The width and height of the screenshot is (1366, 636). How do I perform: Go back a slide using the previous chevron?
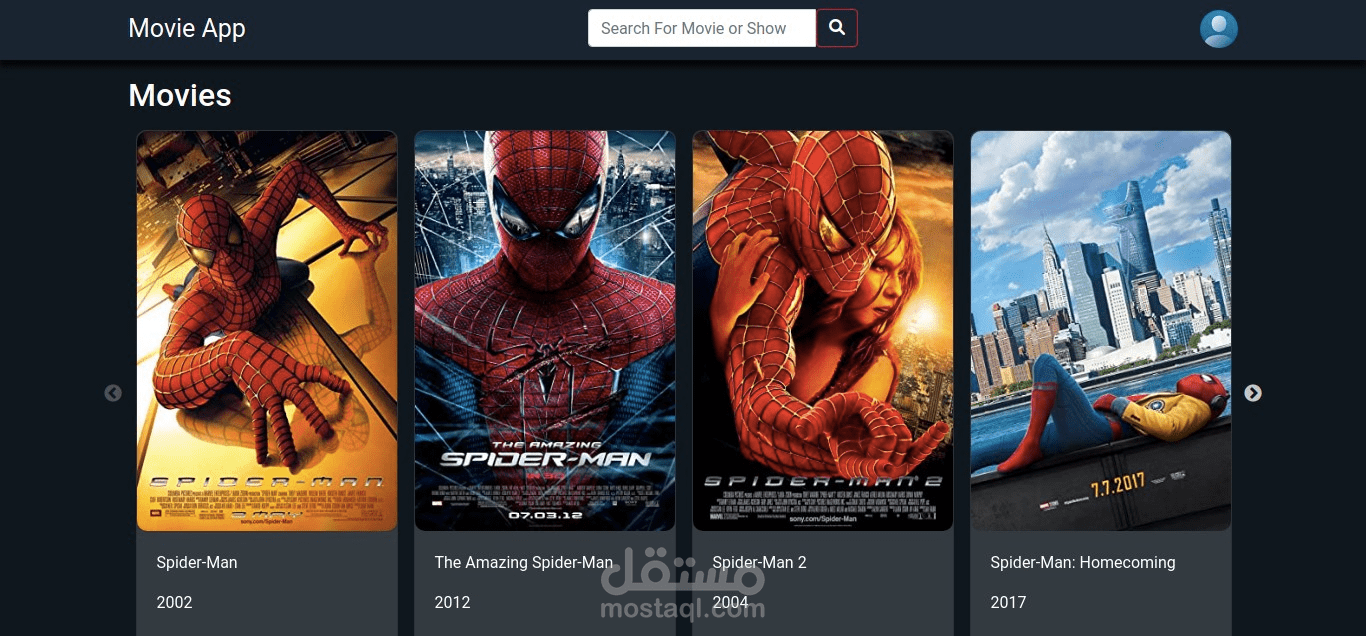point(113,393)
